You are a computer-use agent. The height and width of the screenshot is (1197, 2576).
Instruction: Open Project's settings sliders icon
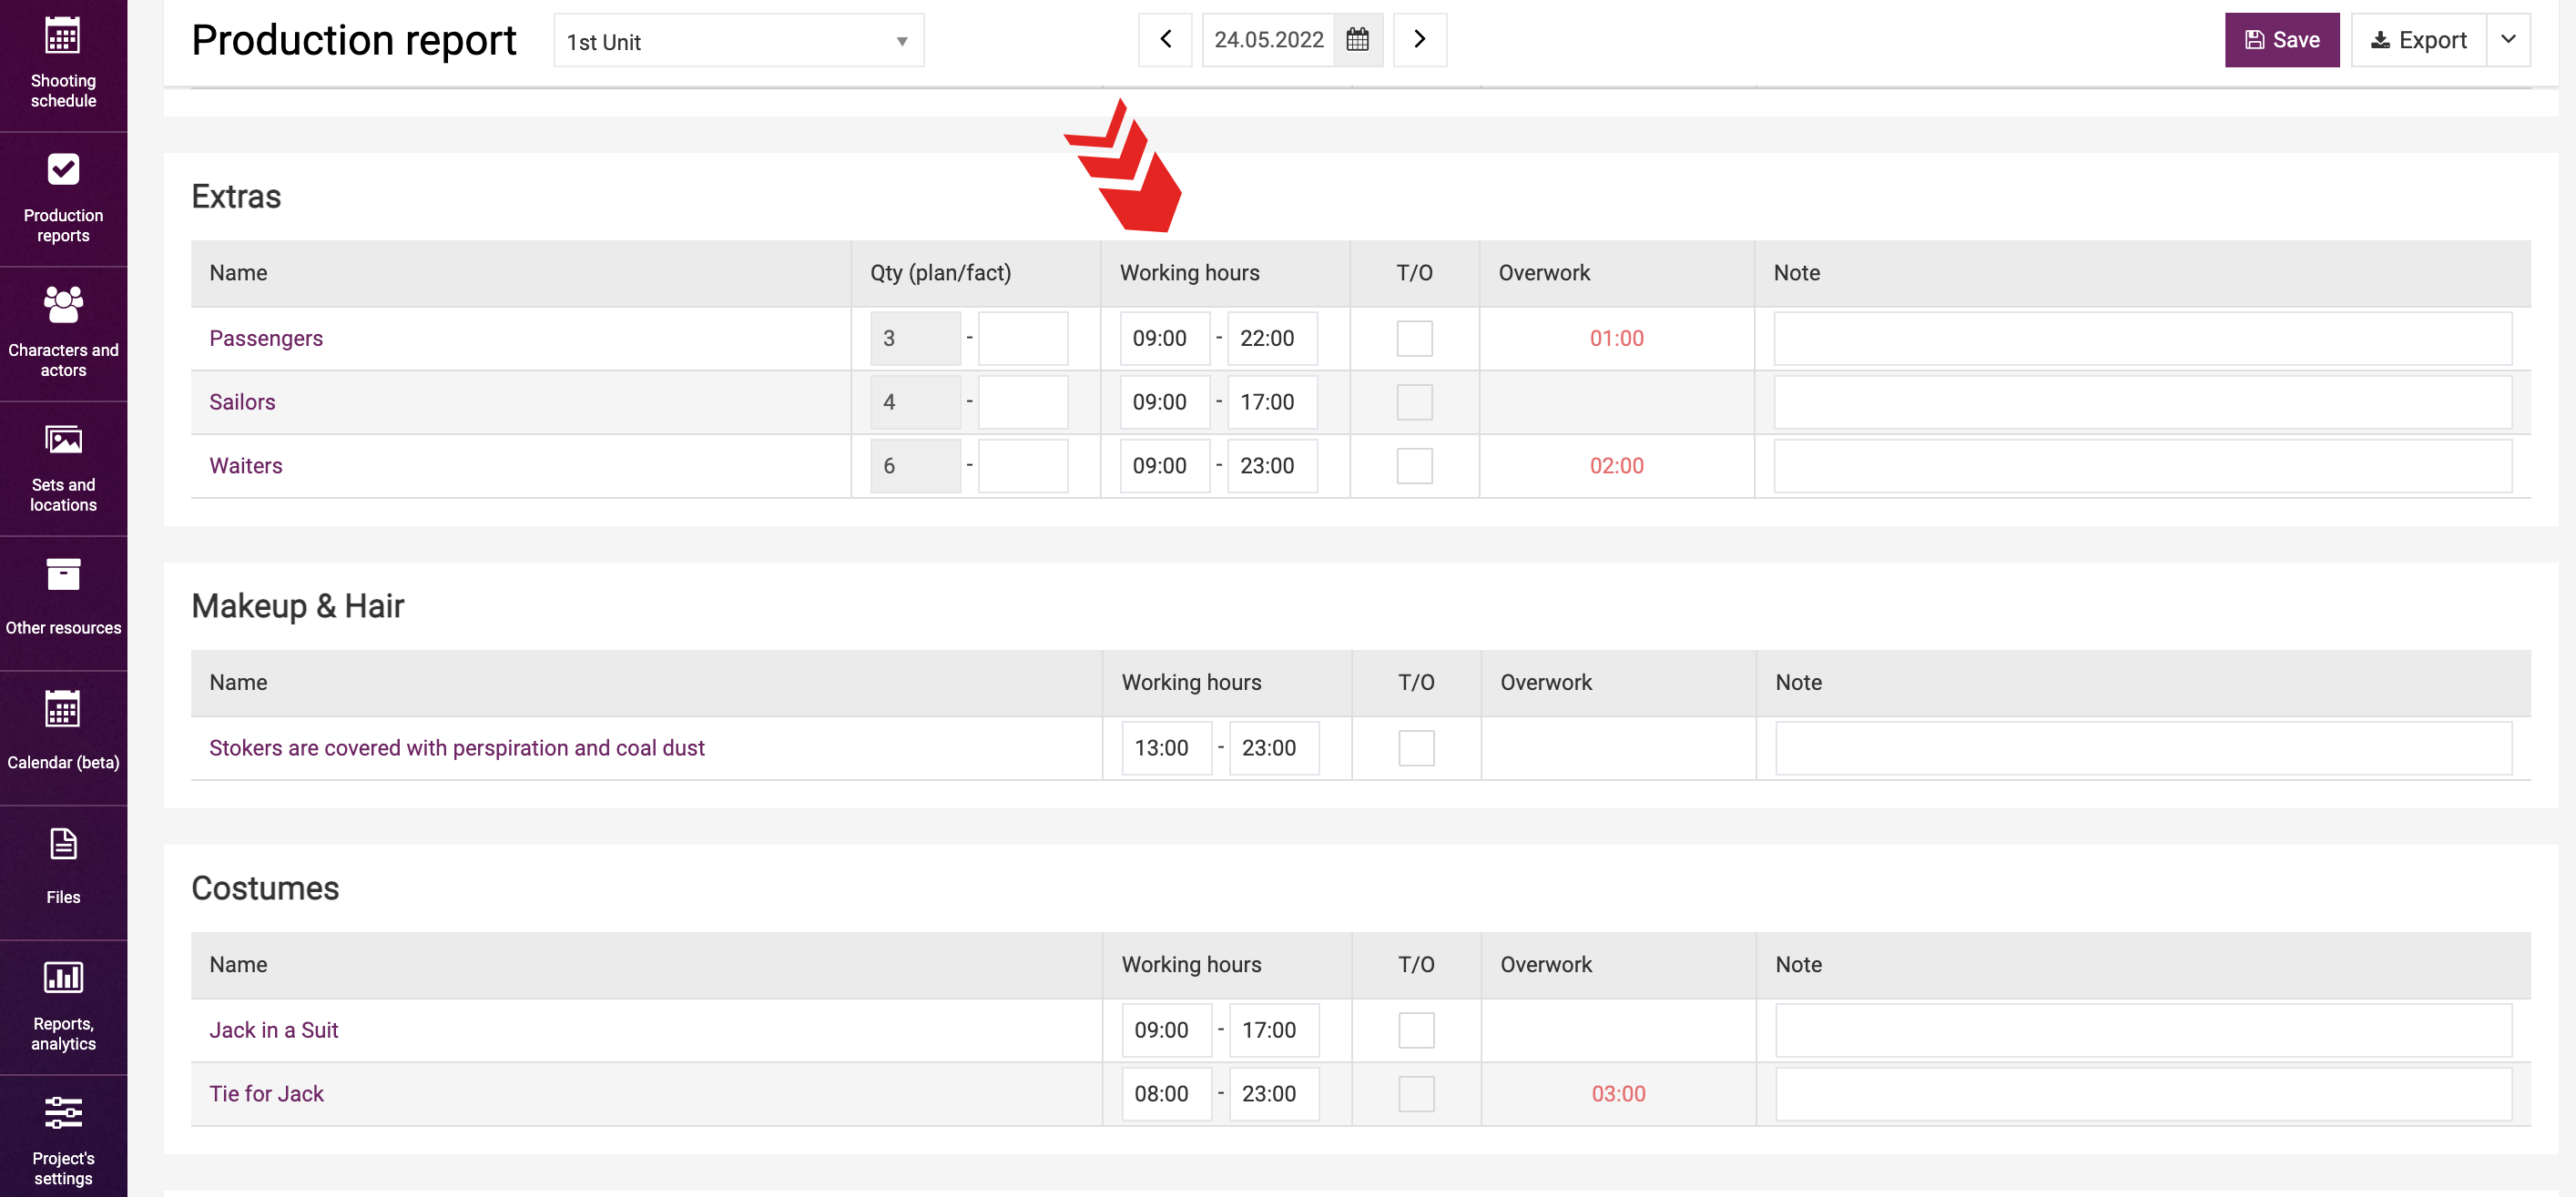(x=63, y=1112)
